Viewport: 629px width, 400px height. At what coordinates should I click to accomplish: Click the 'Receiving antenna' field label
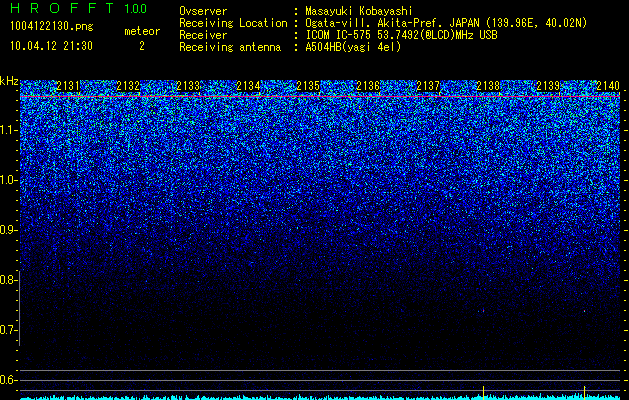tap(230, 47)
